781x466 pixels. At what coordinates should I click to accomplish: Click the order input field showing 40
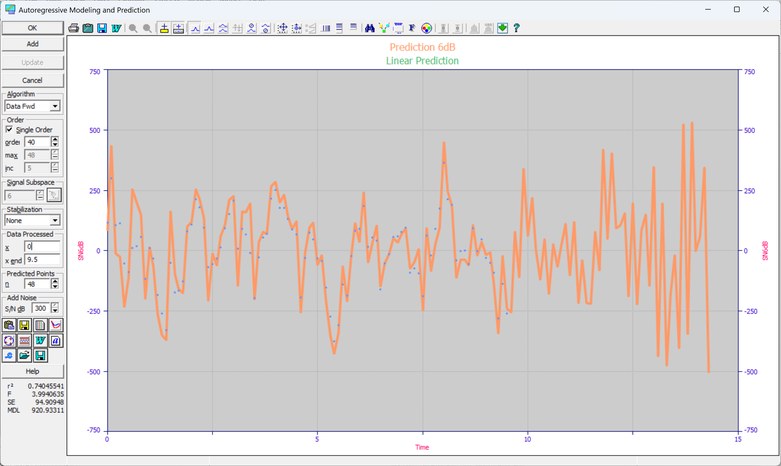click(x=38, y=142)
